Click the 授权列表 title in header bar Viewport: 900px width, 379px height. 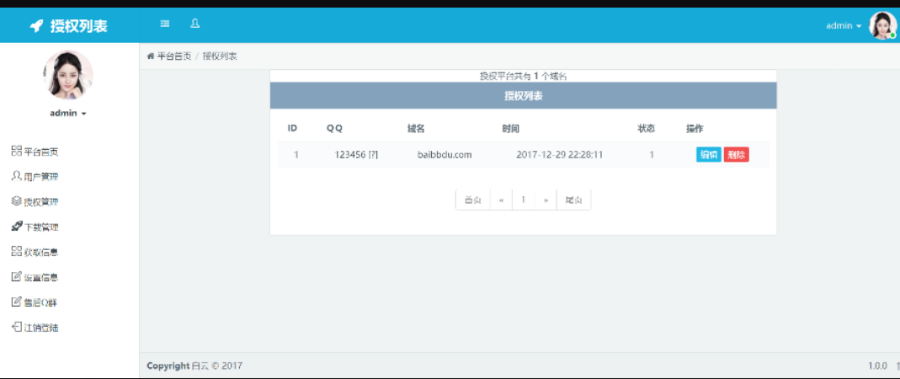tap(79, 26)
